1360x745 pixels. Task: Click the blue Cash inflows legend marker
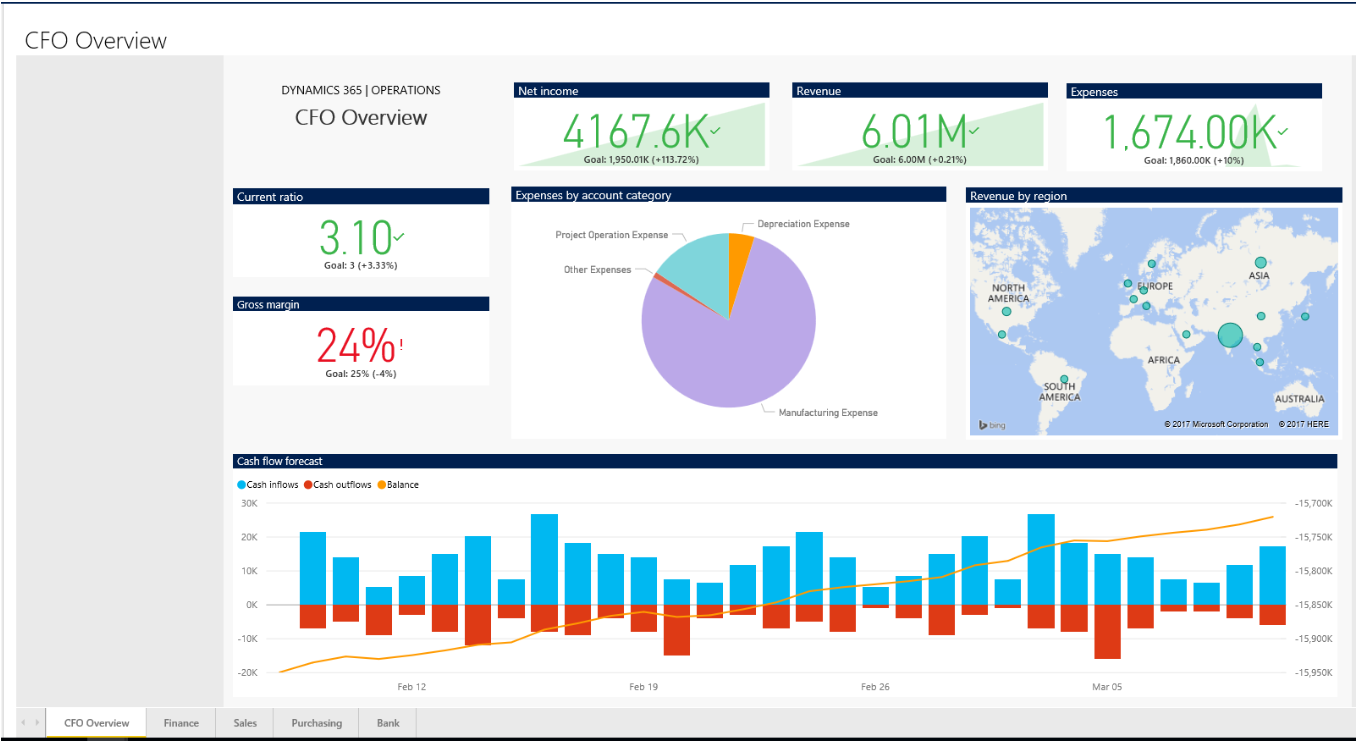click(242, 485)
